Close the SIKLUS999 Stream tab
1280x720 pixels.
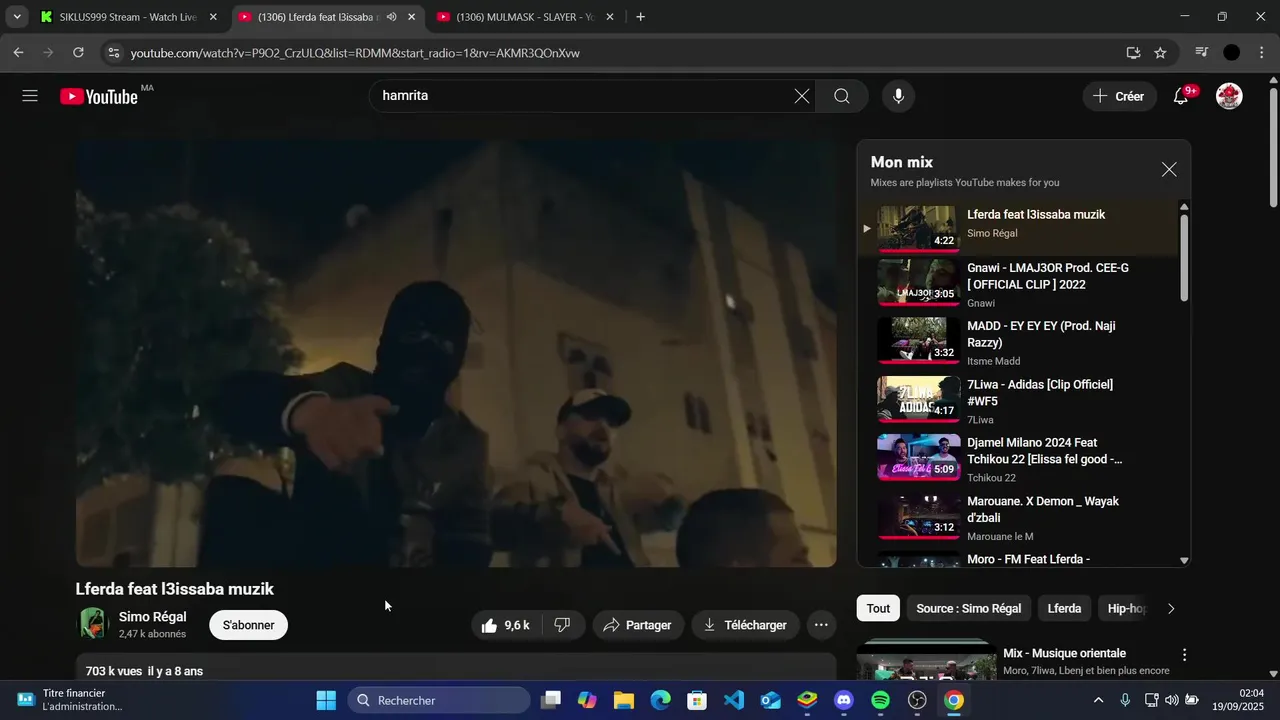point(213,17)
